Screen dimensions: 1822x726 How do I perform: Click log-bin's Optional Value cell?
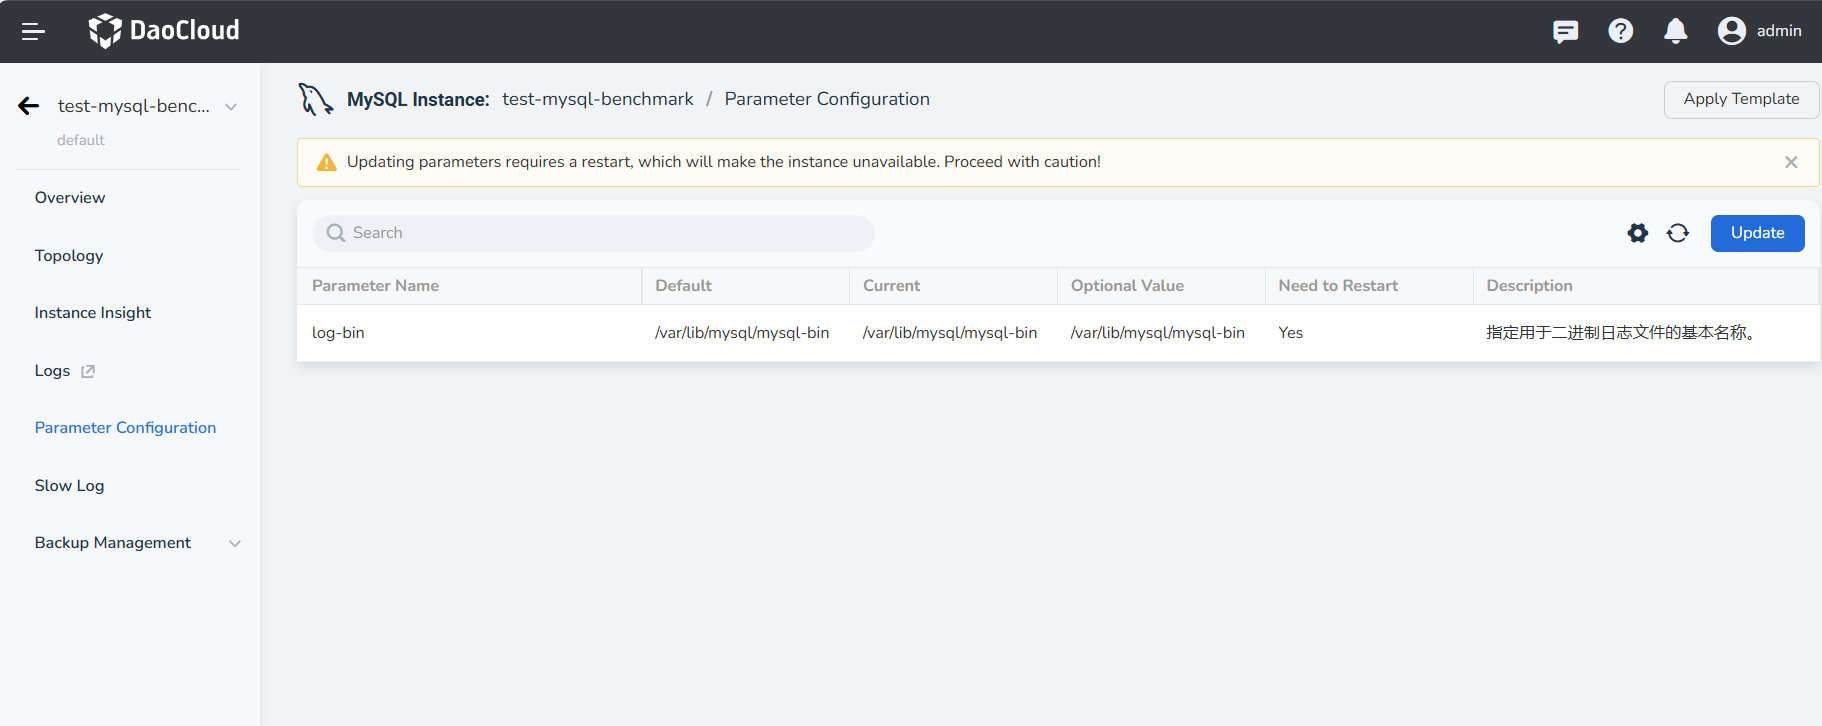click(1158, 333)
